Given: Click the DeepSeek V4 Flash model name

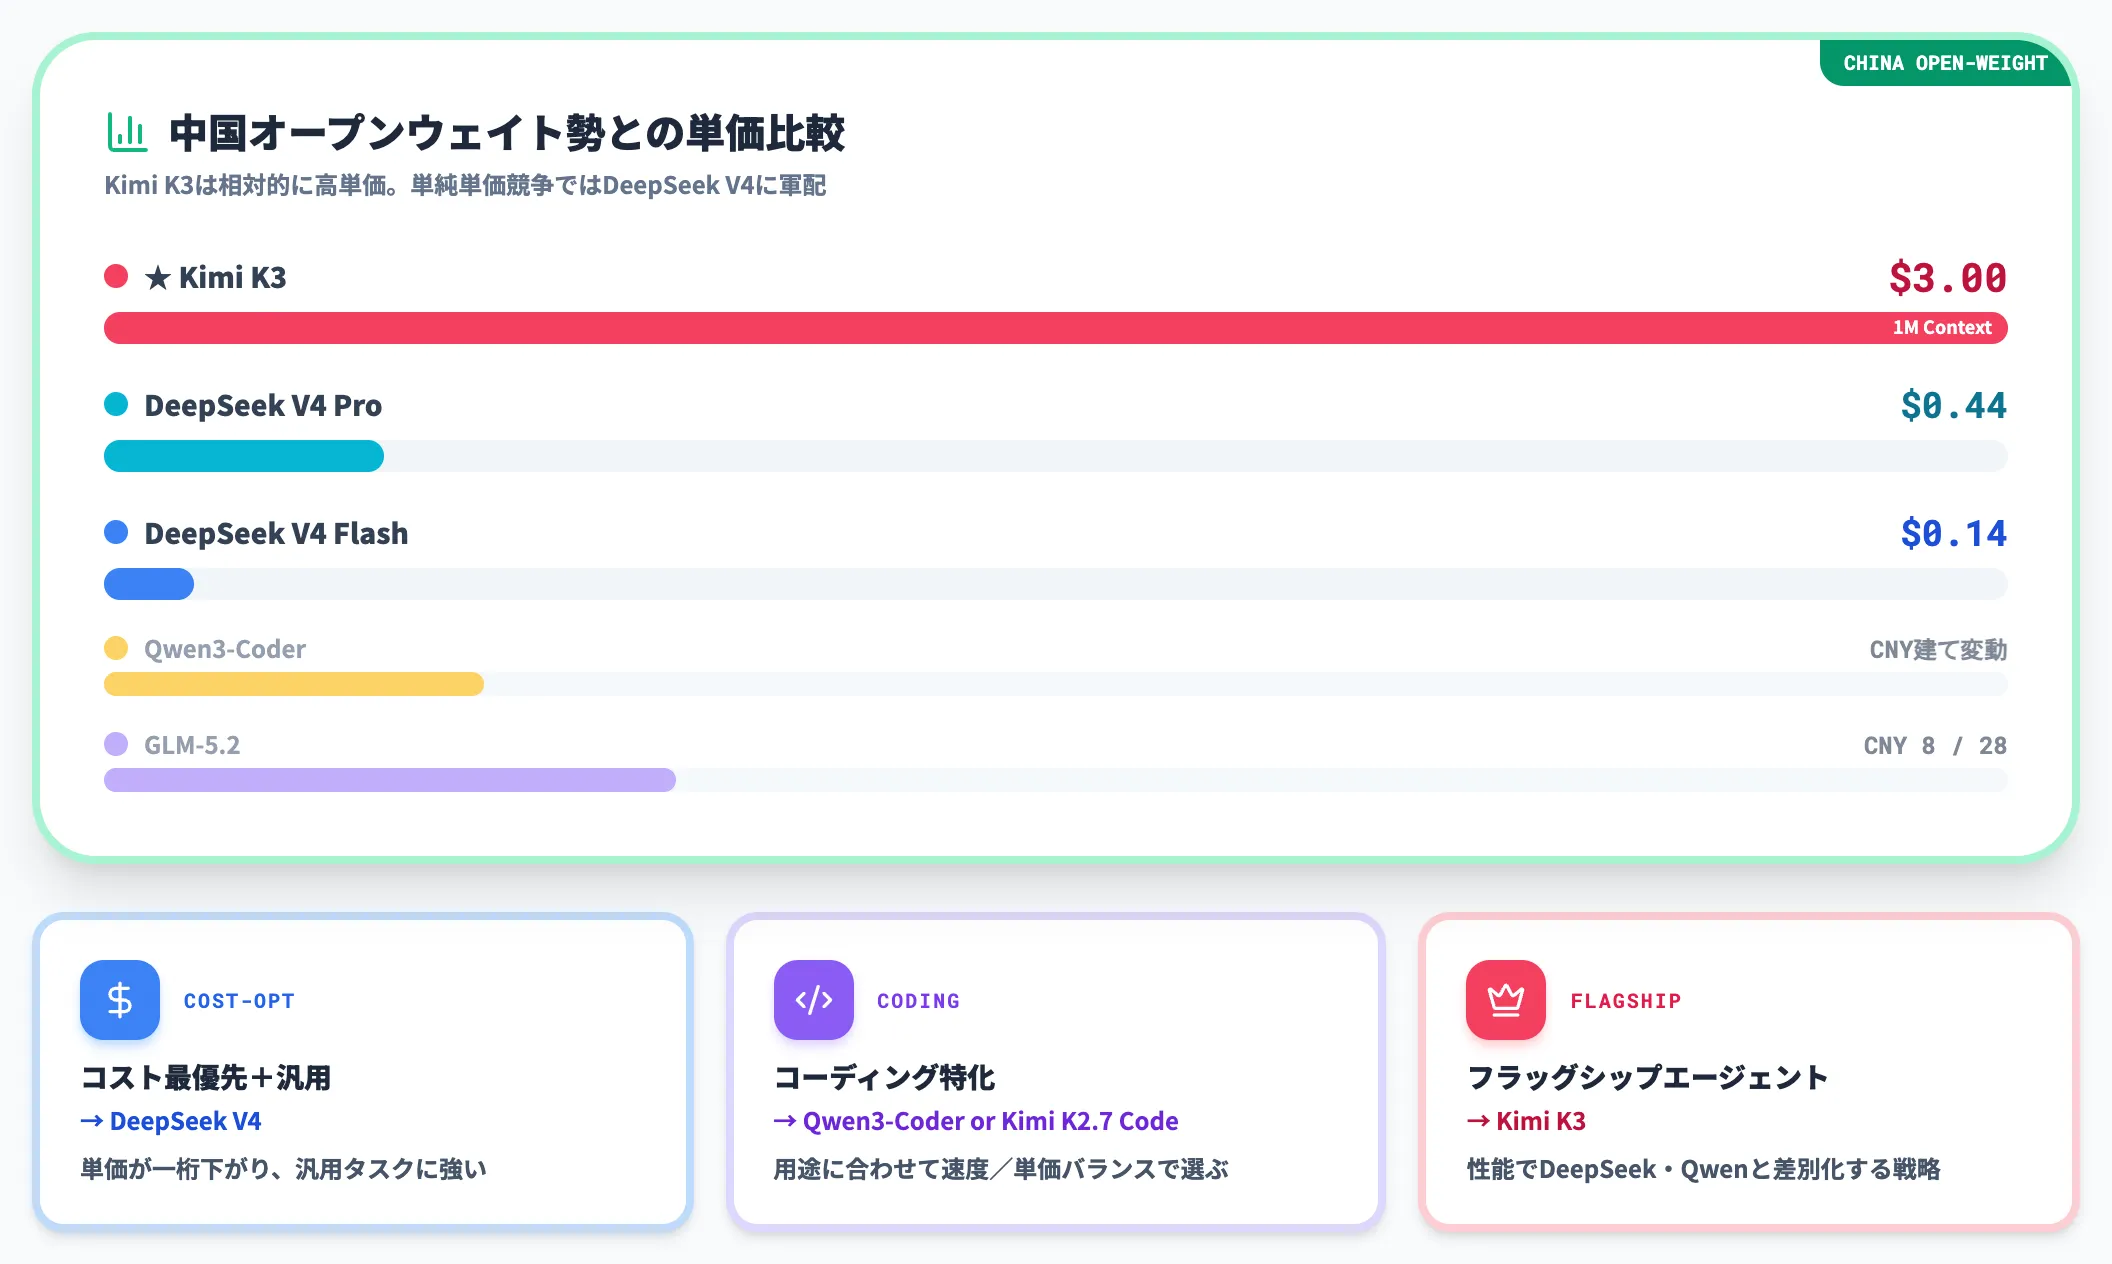Looking at the screenshot, I should pyautogui.click(x=276, y=534).
